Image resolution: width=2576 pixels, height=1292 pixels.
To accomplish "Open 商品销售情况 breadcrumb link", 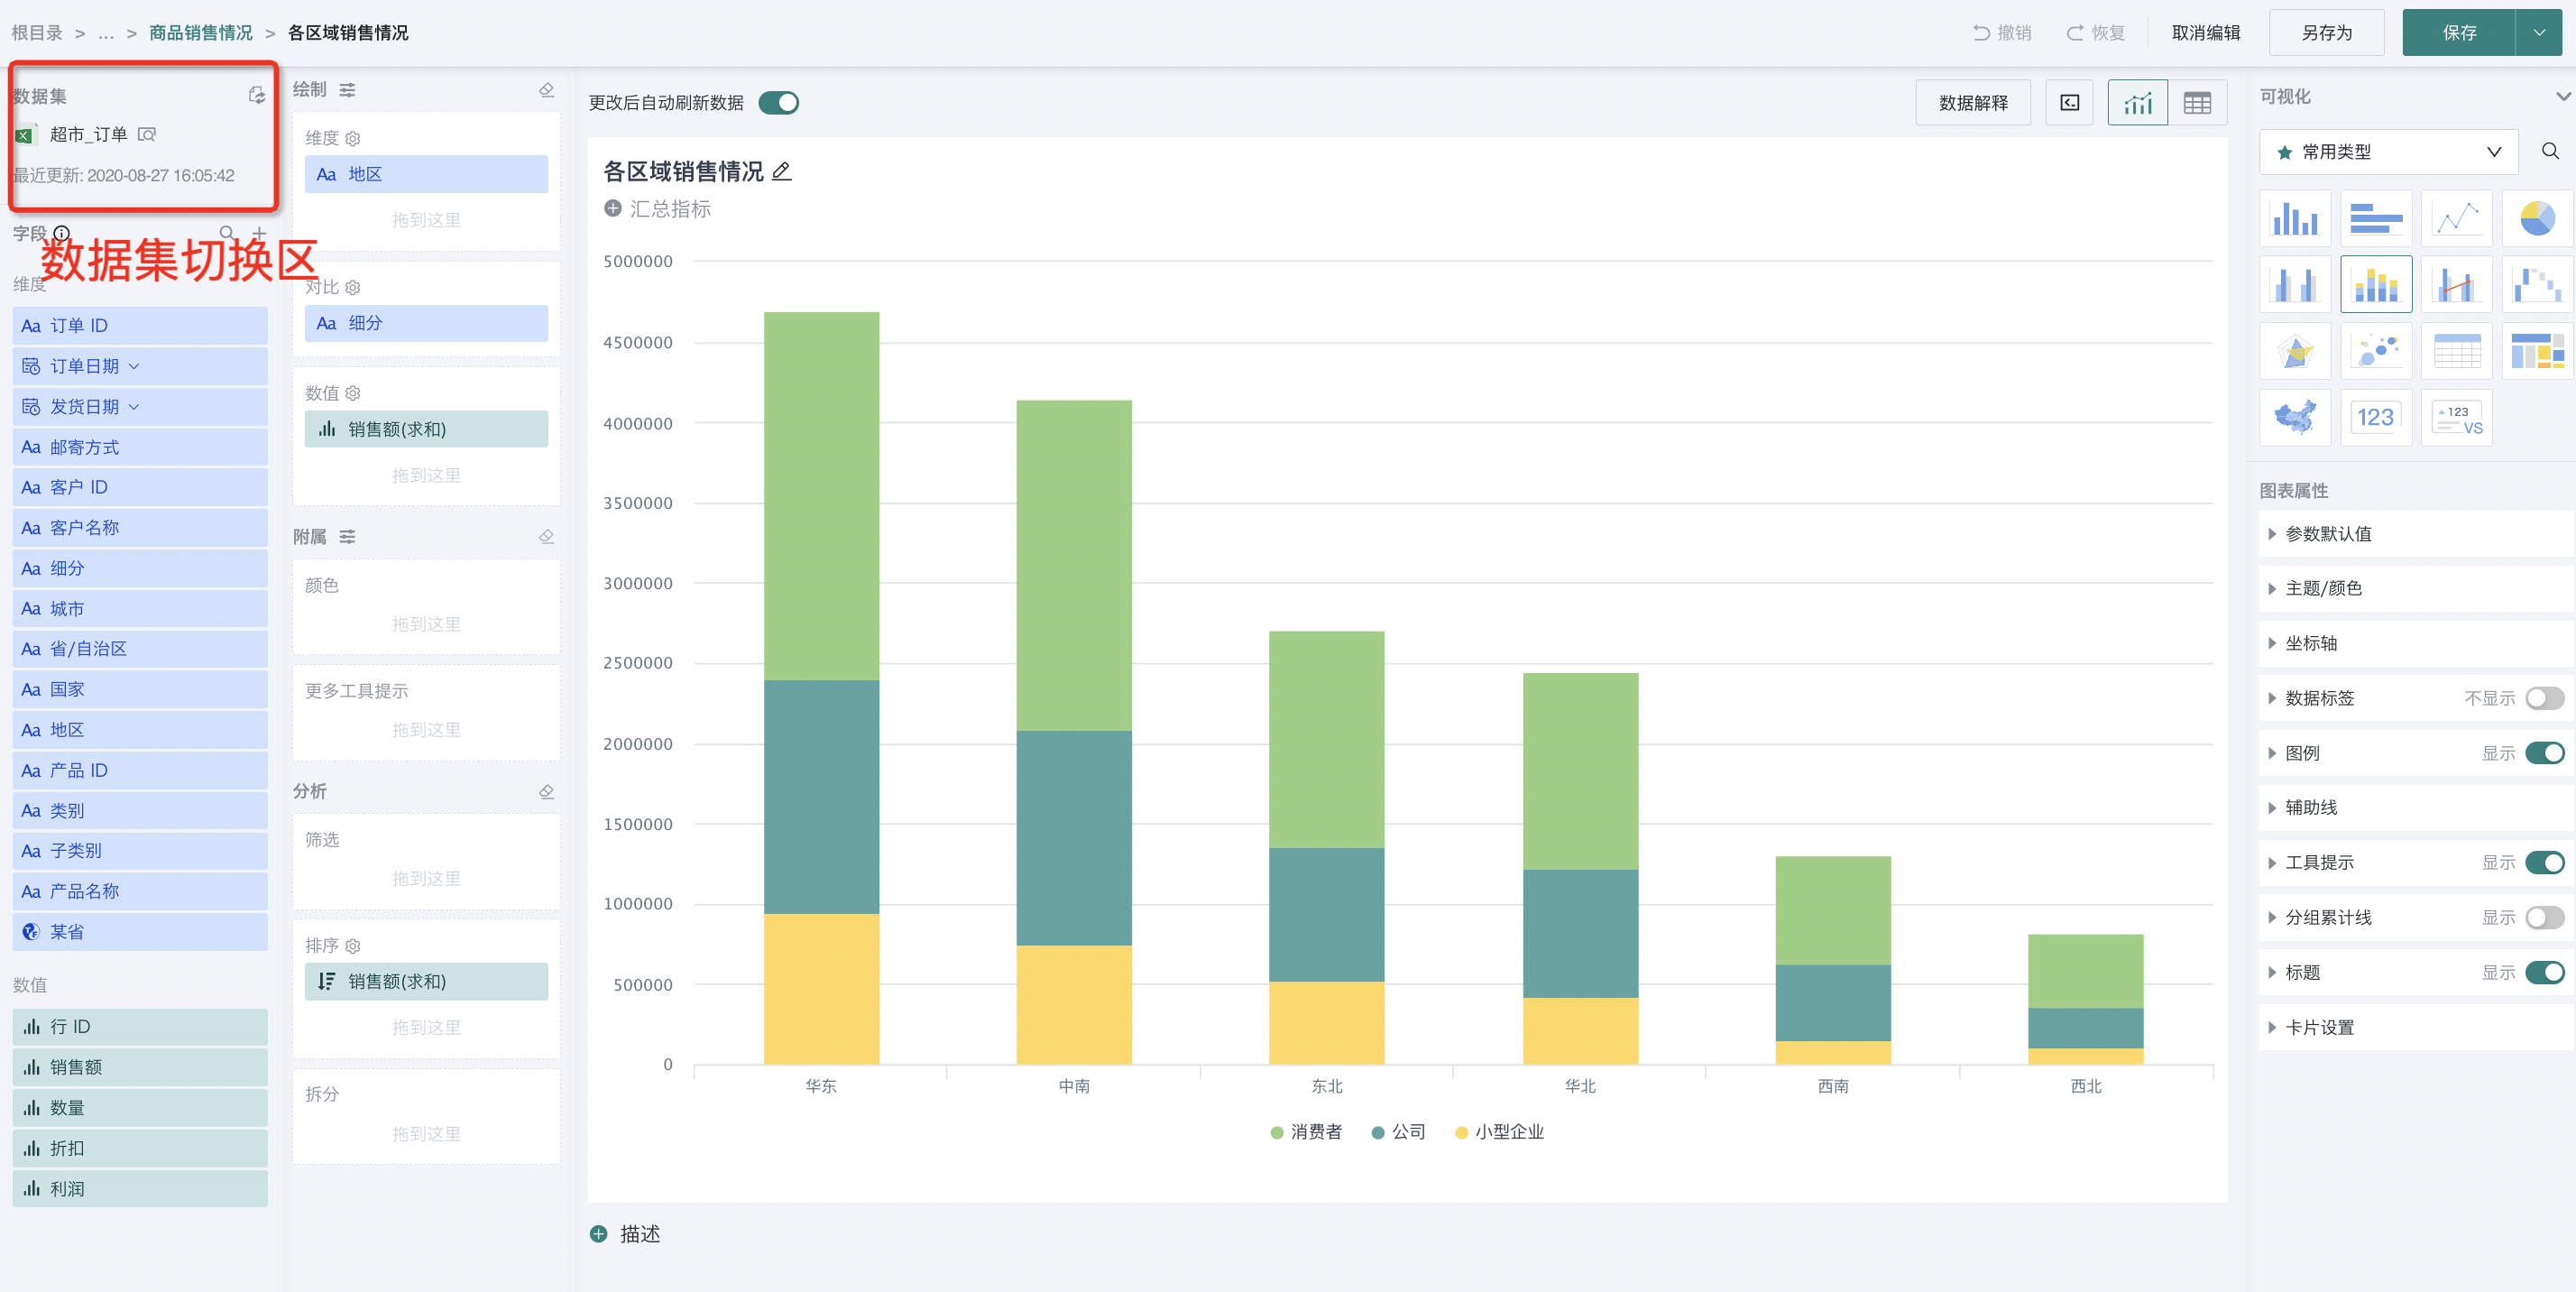I will 201,33.
